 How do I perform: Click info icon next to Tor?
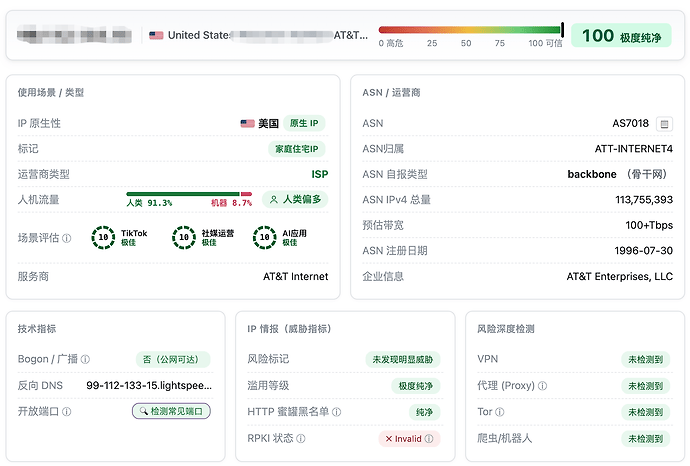pyautogui.click(x=499, y=412)
